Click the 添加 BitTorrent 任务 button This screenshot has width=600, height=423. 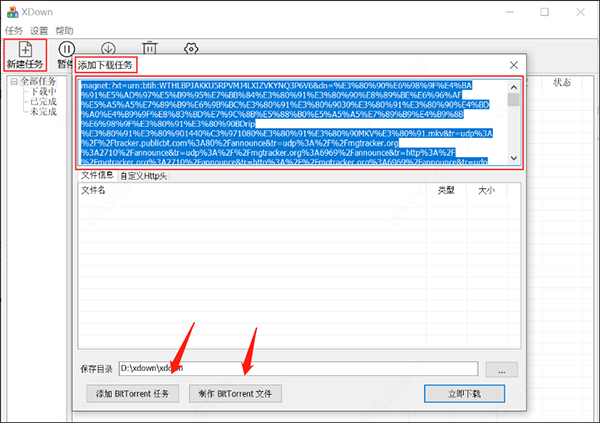[132, 394]
